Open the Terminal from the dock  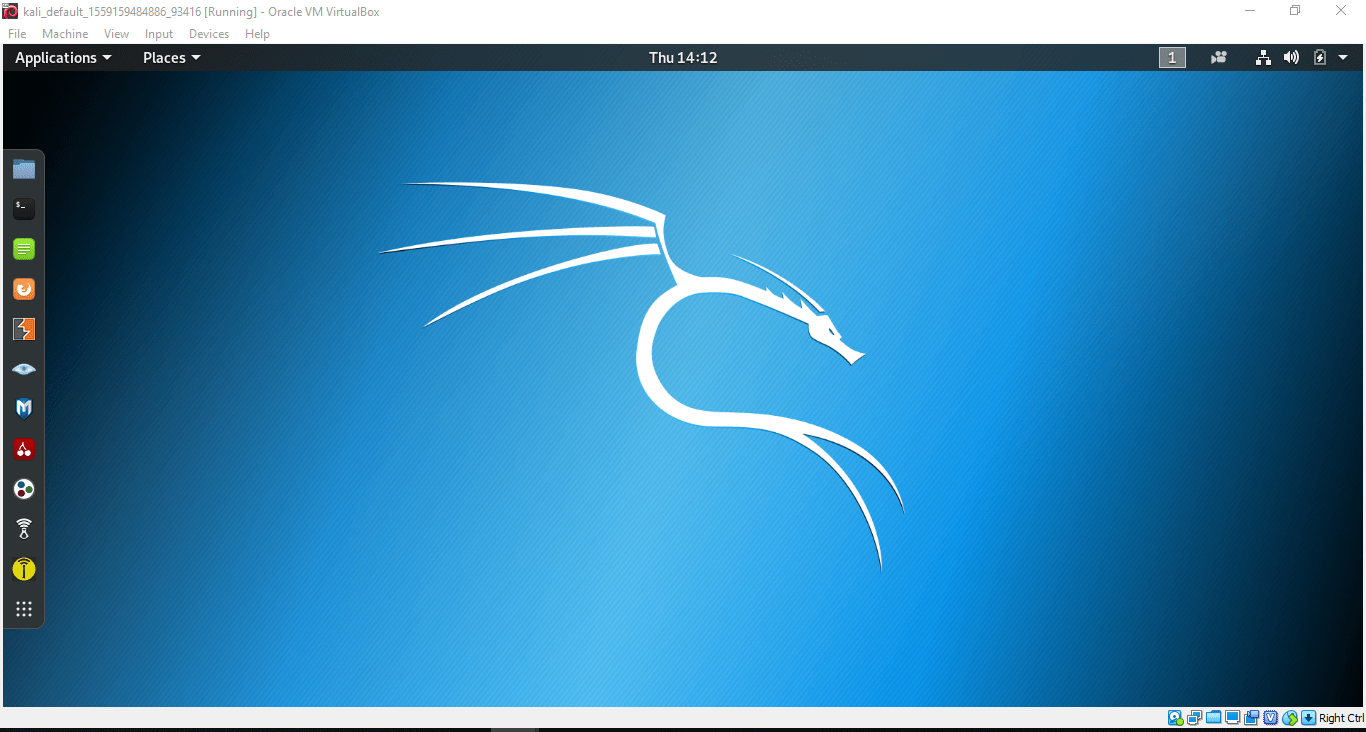tap(24, 209)
